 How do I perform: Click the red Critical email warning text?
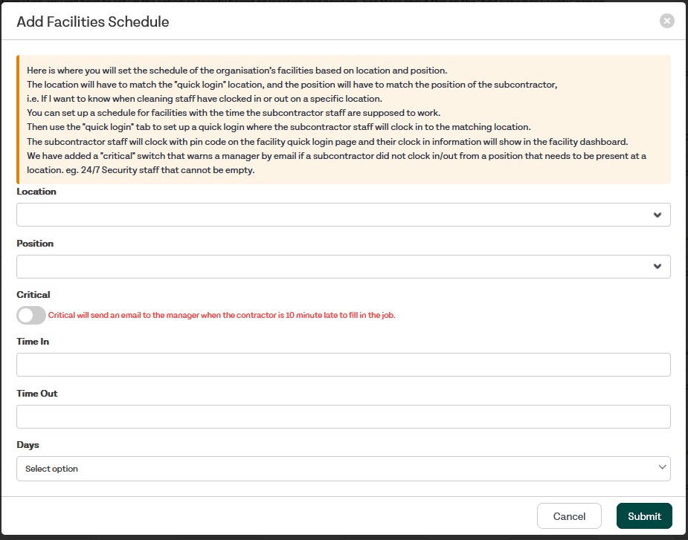pos(222,315)
